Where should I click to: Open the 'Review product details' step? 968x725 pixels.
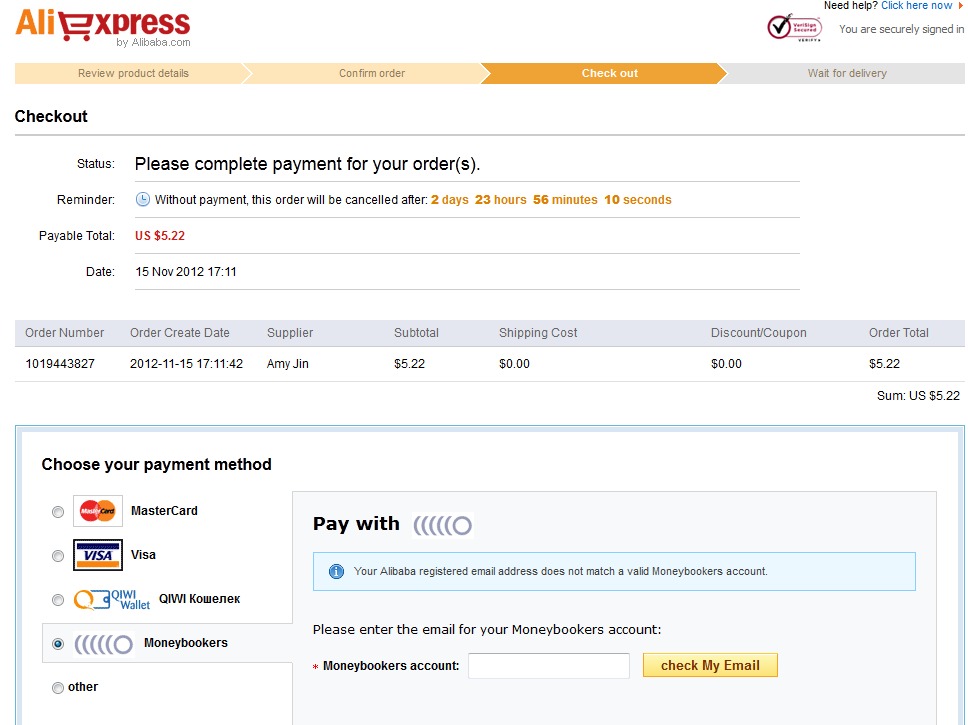tap(133, 73)
